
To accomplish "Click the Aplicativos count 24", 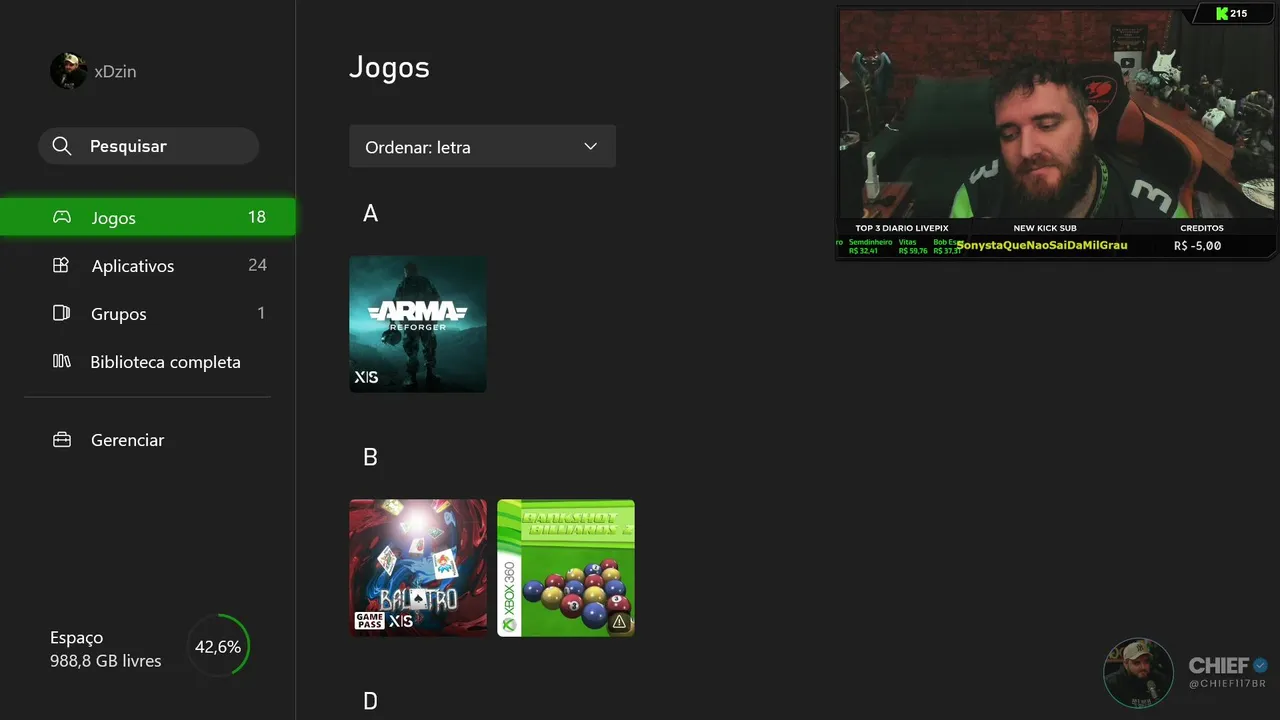I will [x=257, y=265].
